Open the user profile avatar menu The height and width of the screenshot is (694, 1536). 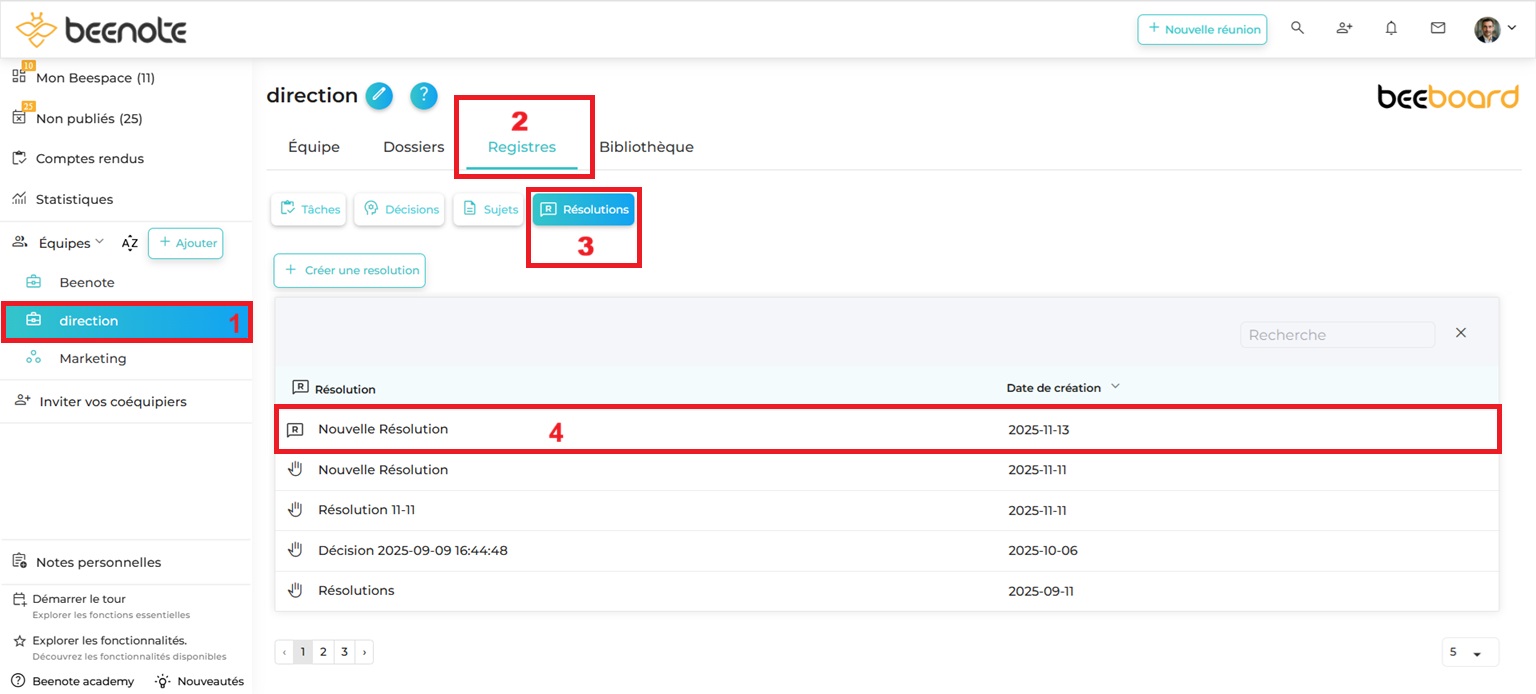(1494, 29)
